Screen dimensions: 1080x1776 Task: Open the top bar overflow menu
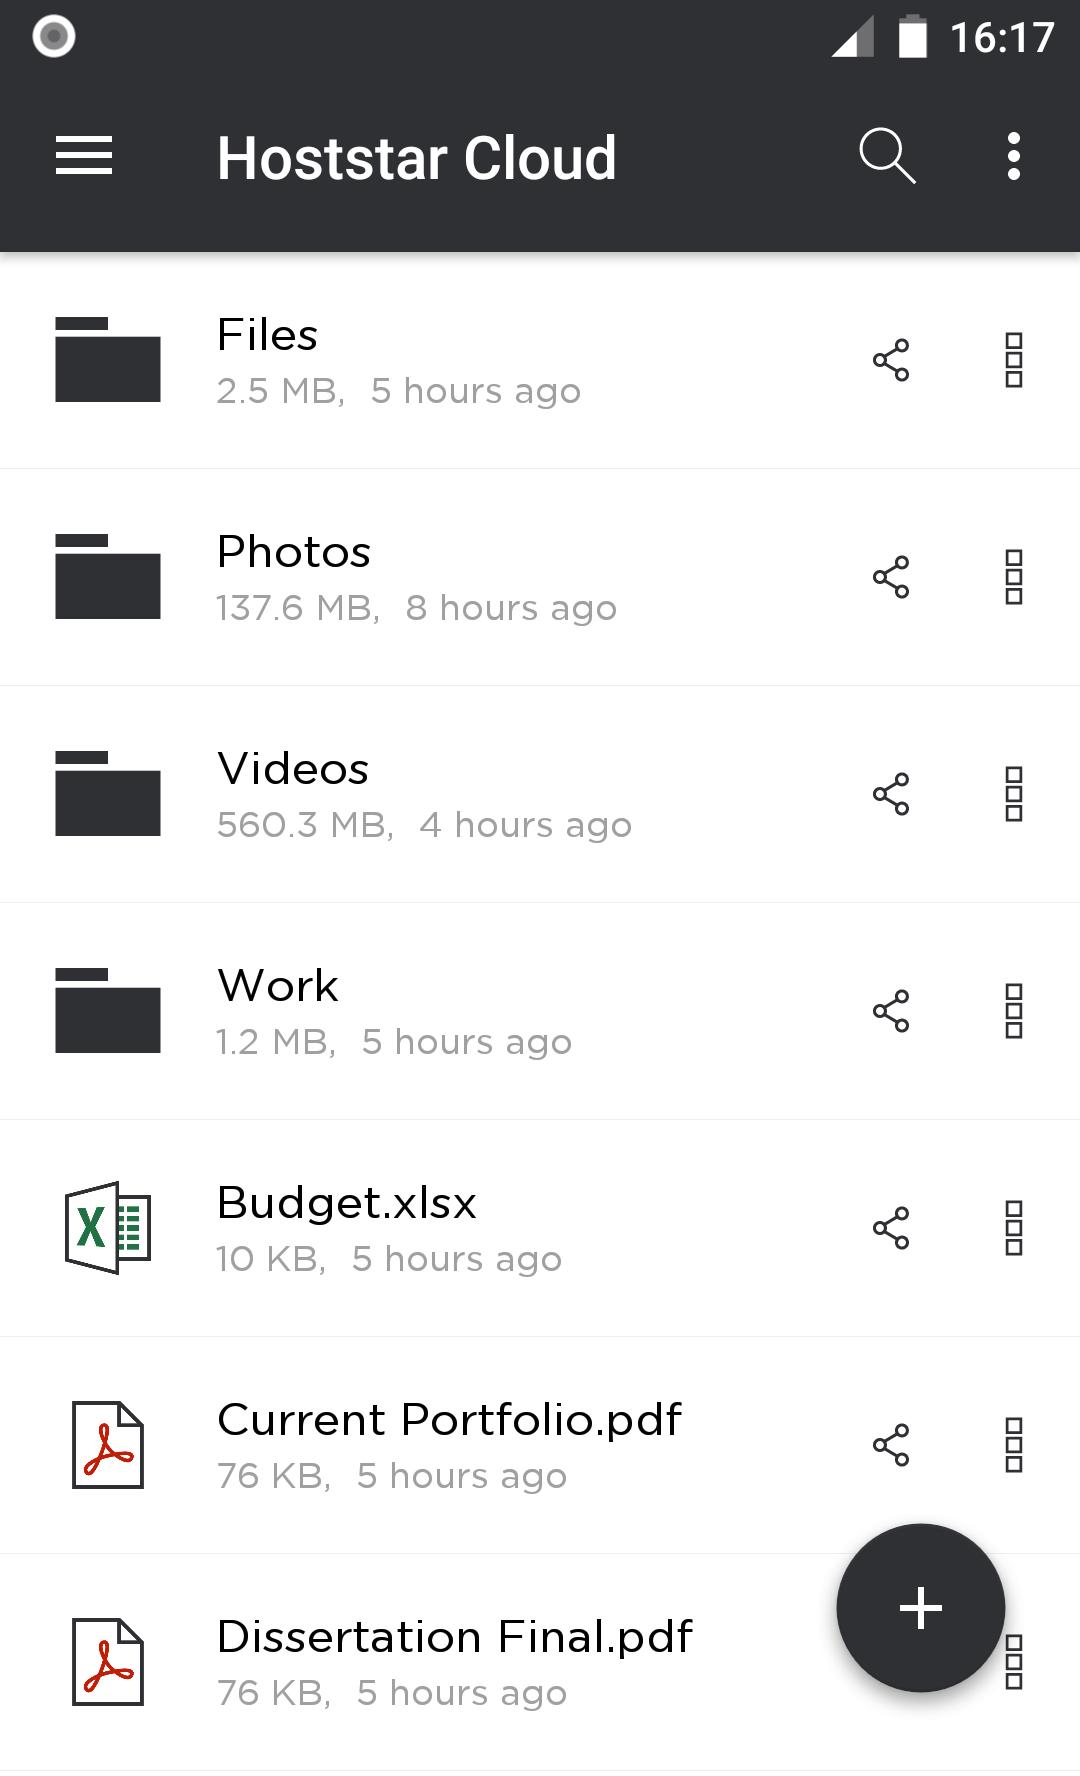(1013, 157)
